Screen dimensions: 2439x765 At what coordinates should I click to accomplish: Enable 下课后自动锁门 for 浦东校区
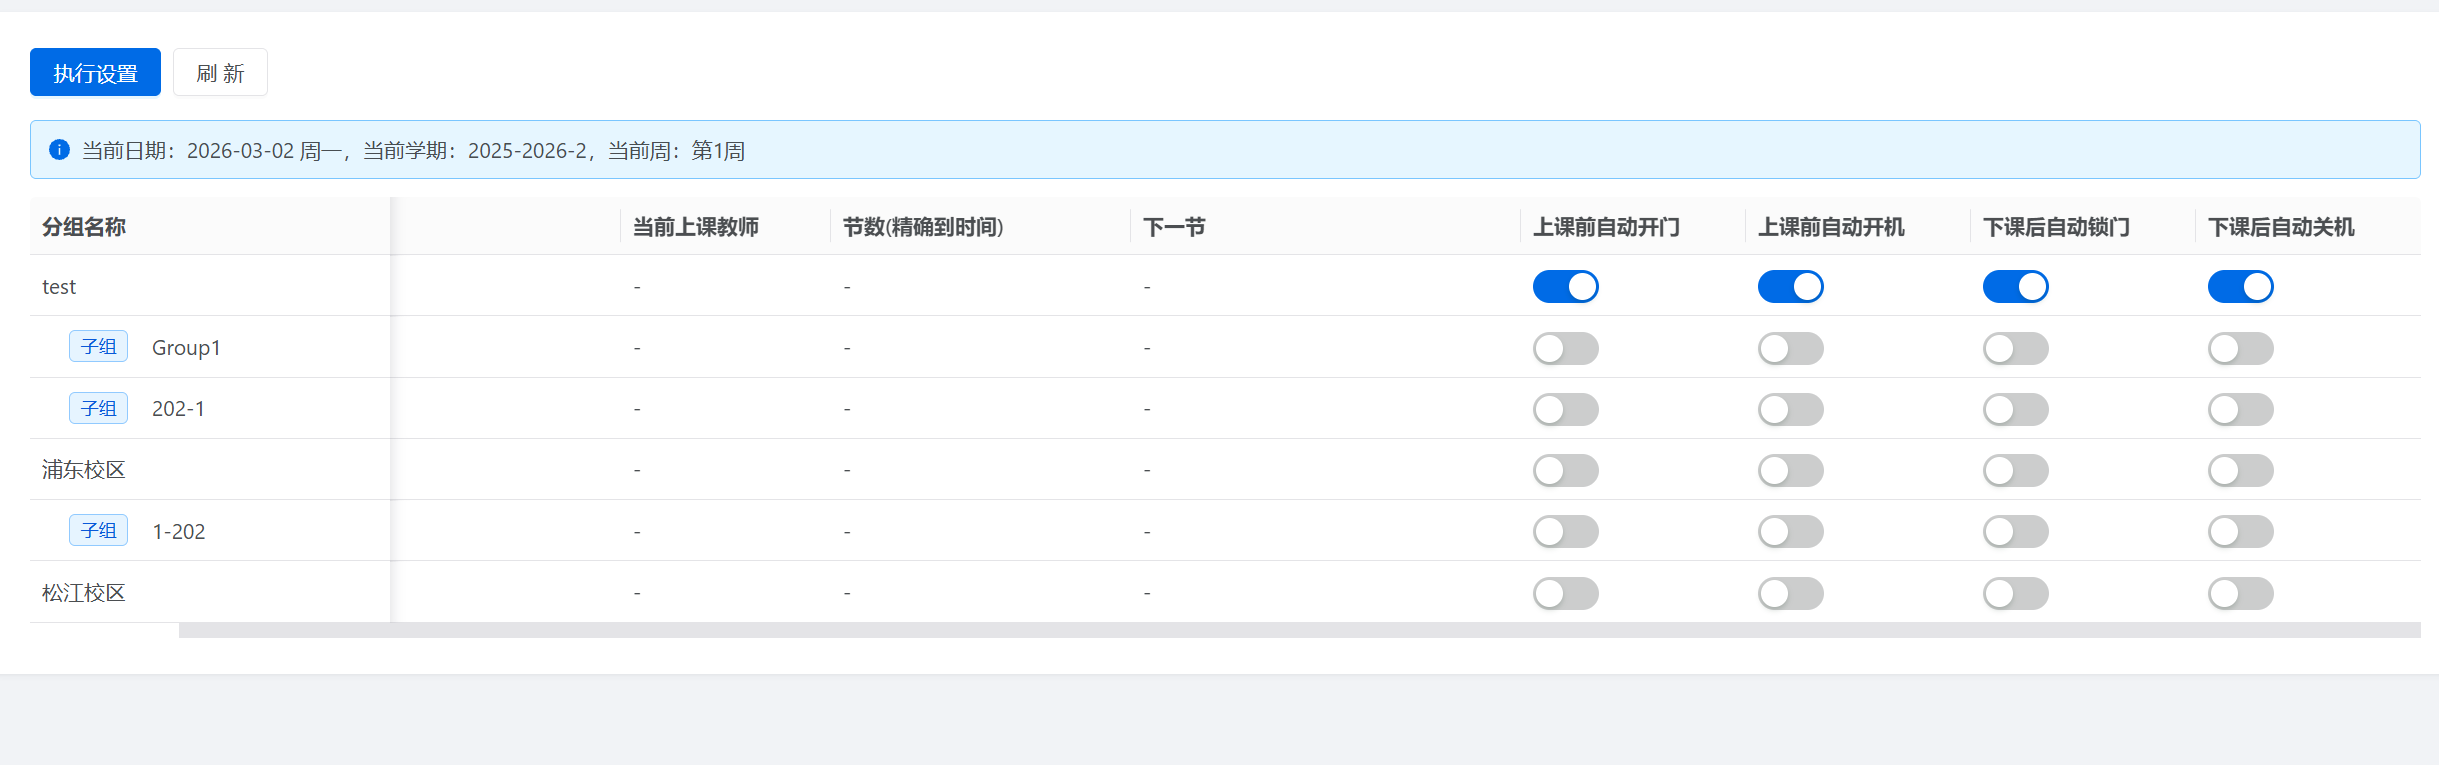pos(2015,470)
